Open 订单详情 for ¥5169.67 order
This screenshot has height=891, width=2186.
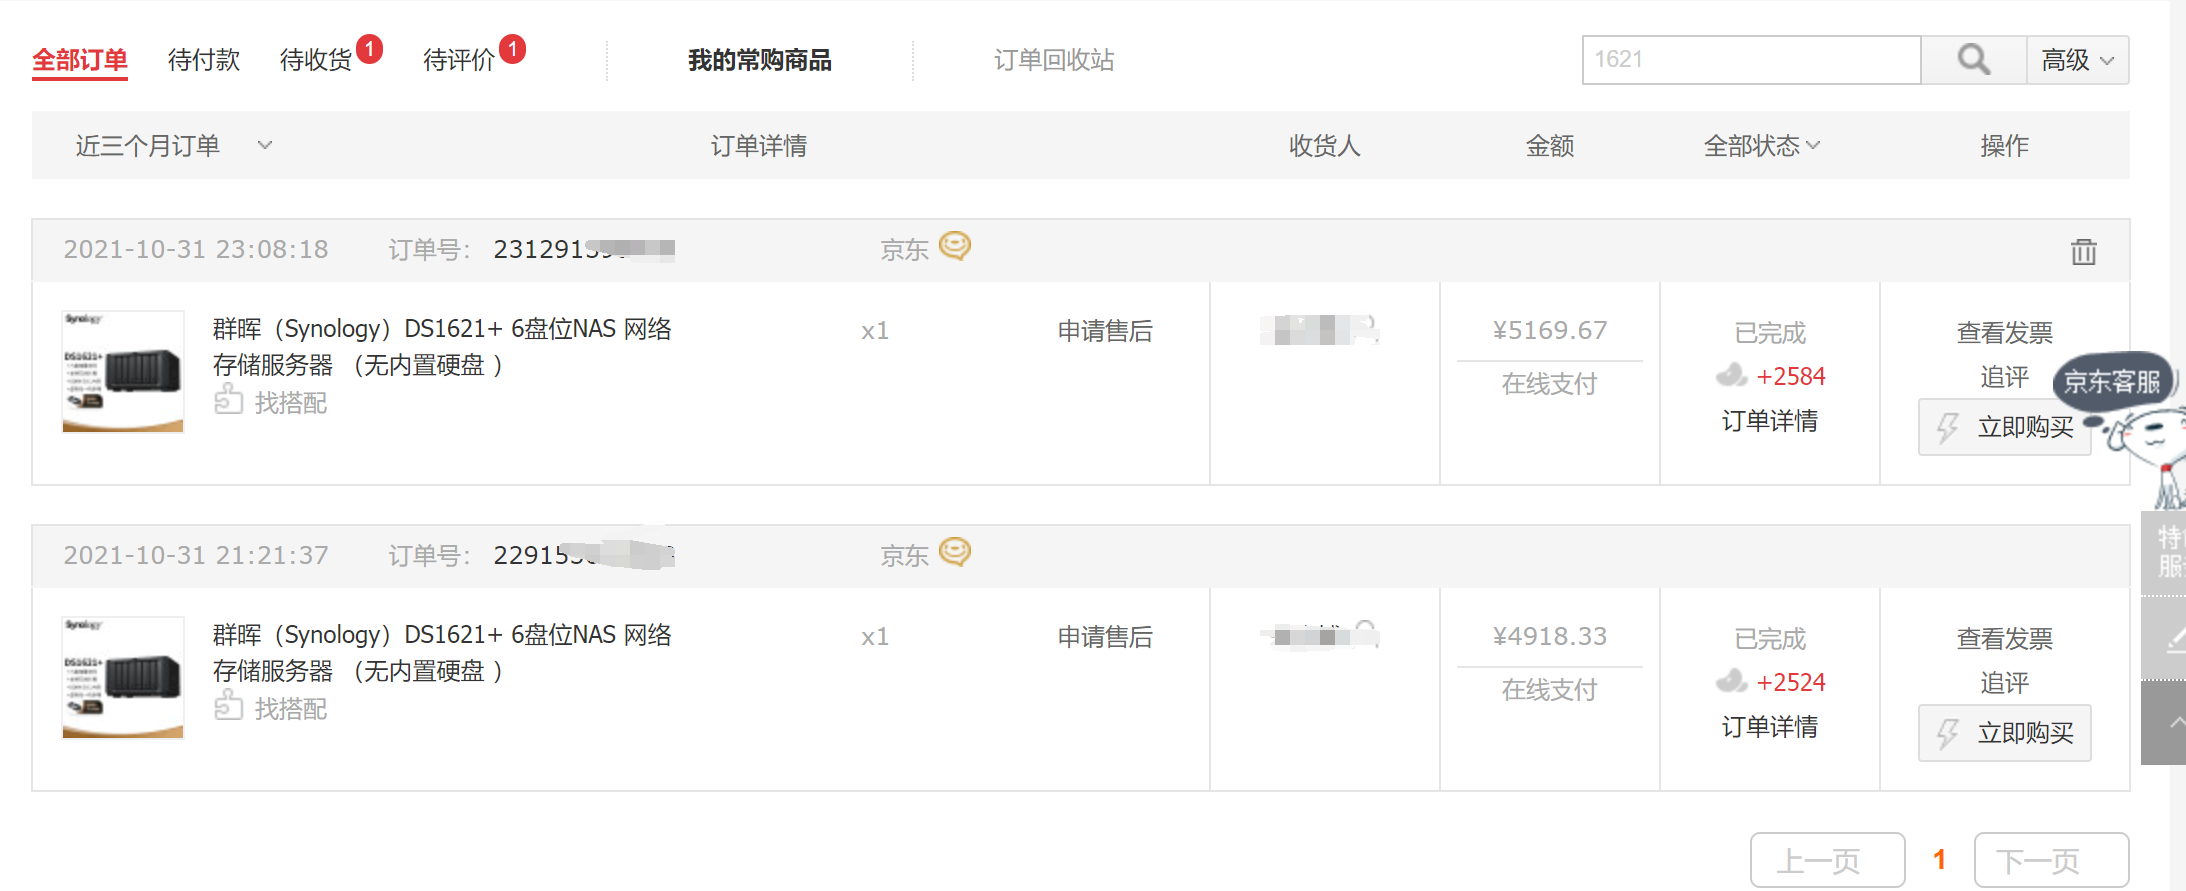pyautogui.click(x=1770, y=421)
